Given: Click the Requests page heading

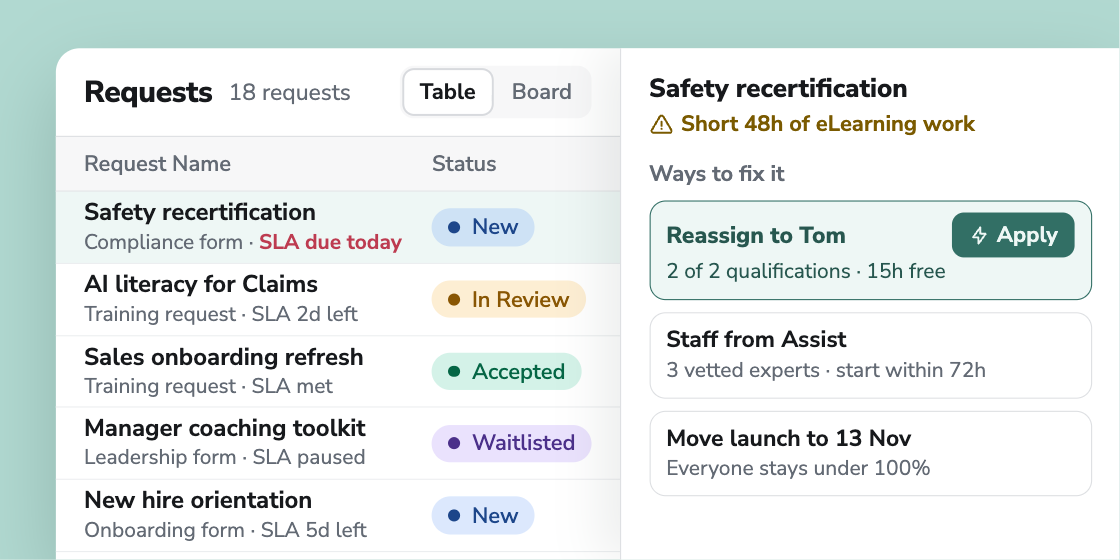Looking at the screenshot, I should (148, 93).
